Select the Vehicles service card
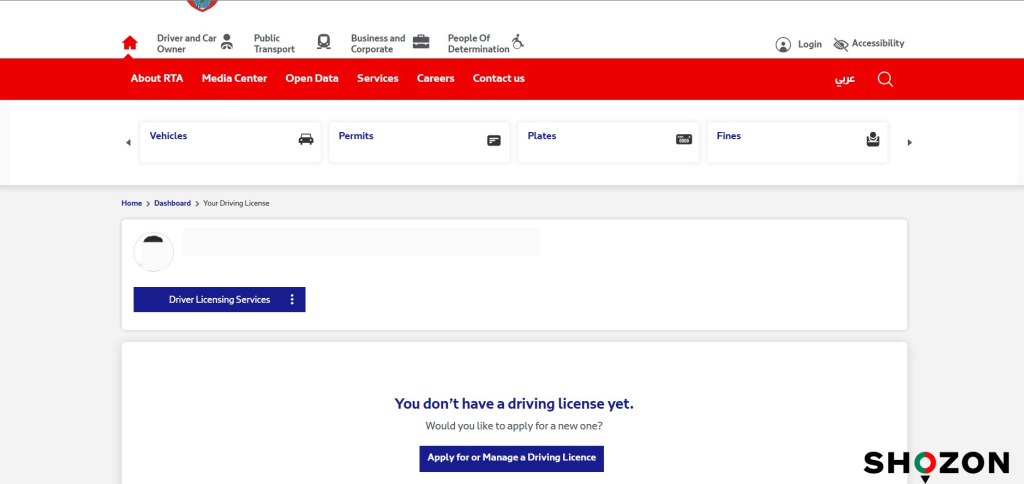Viewport: 1024px width, 484px height. (x=231, y=142)
